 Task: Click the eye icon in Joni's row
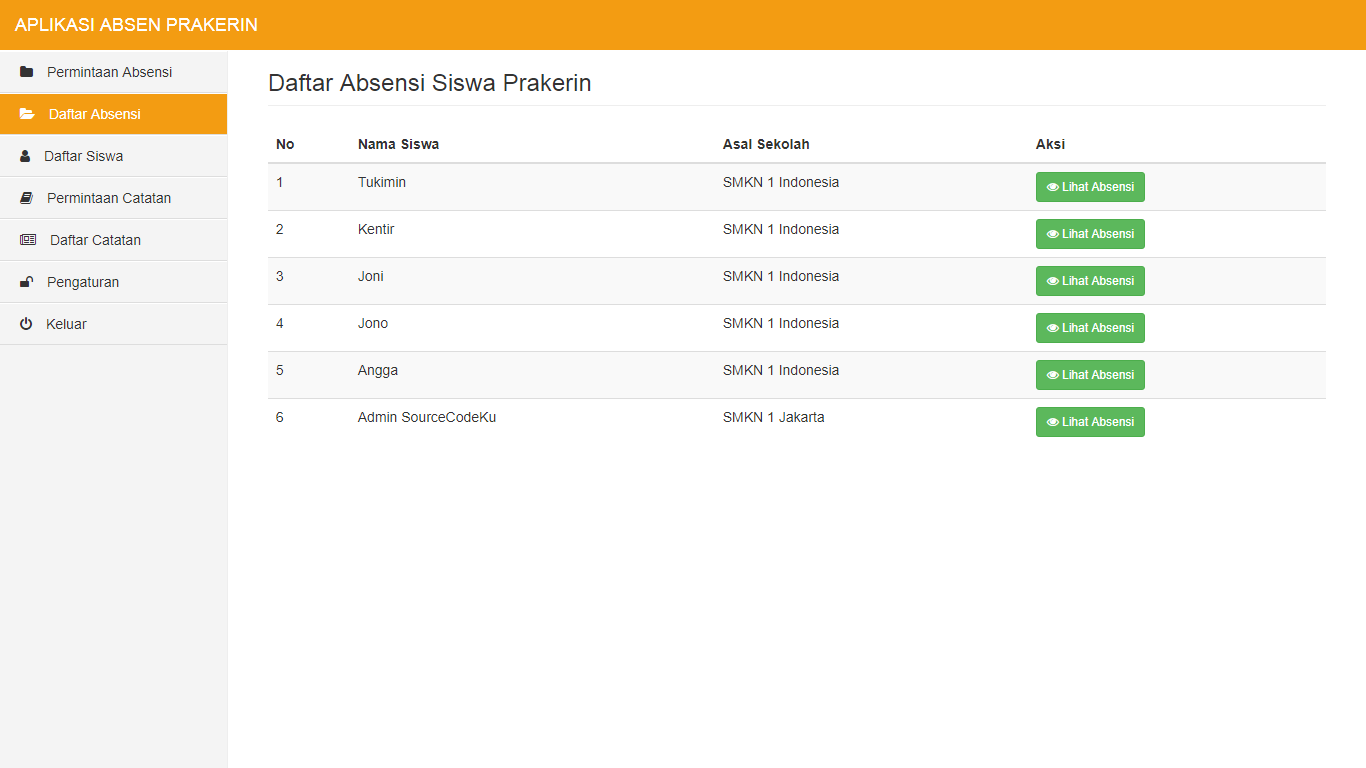tap(1052, 281)
